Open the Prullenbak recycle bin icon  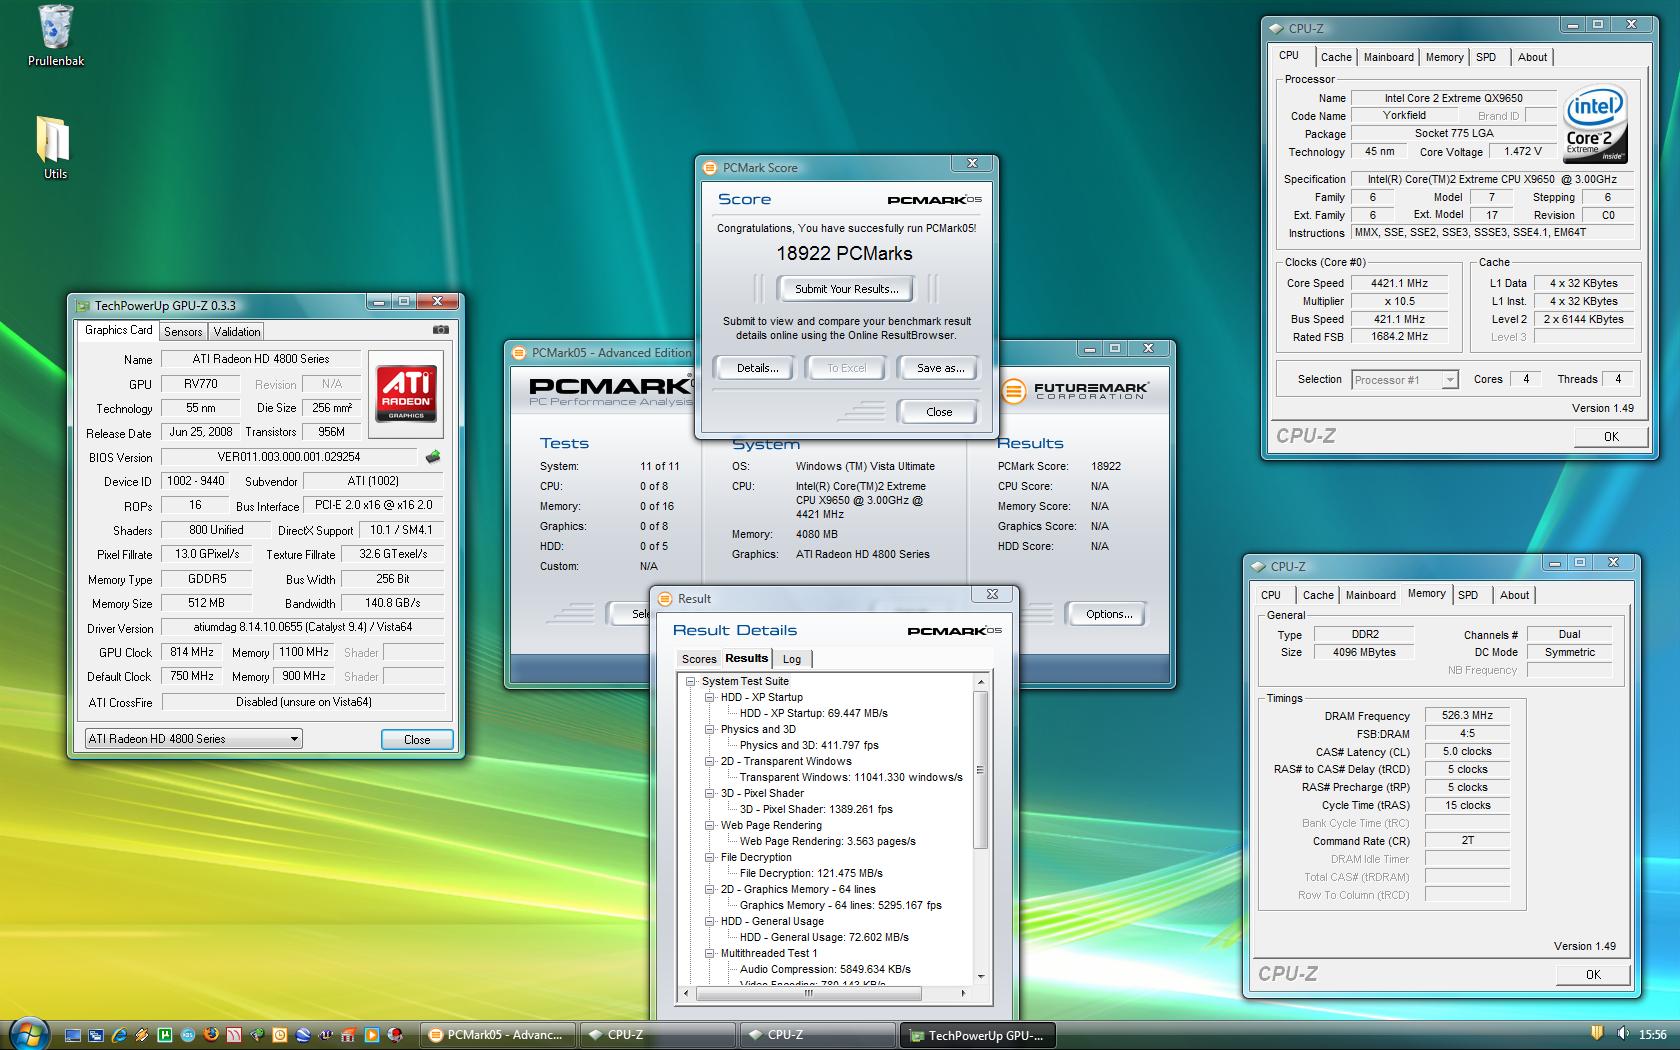(56, 36)
